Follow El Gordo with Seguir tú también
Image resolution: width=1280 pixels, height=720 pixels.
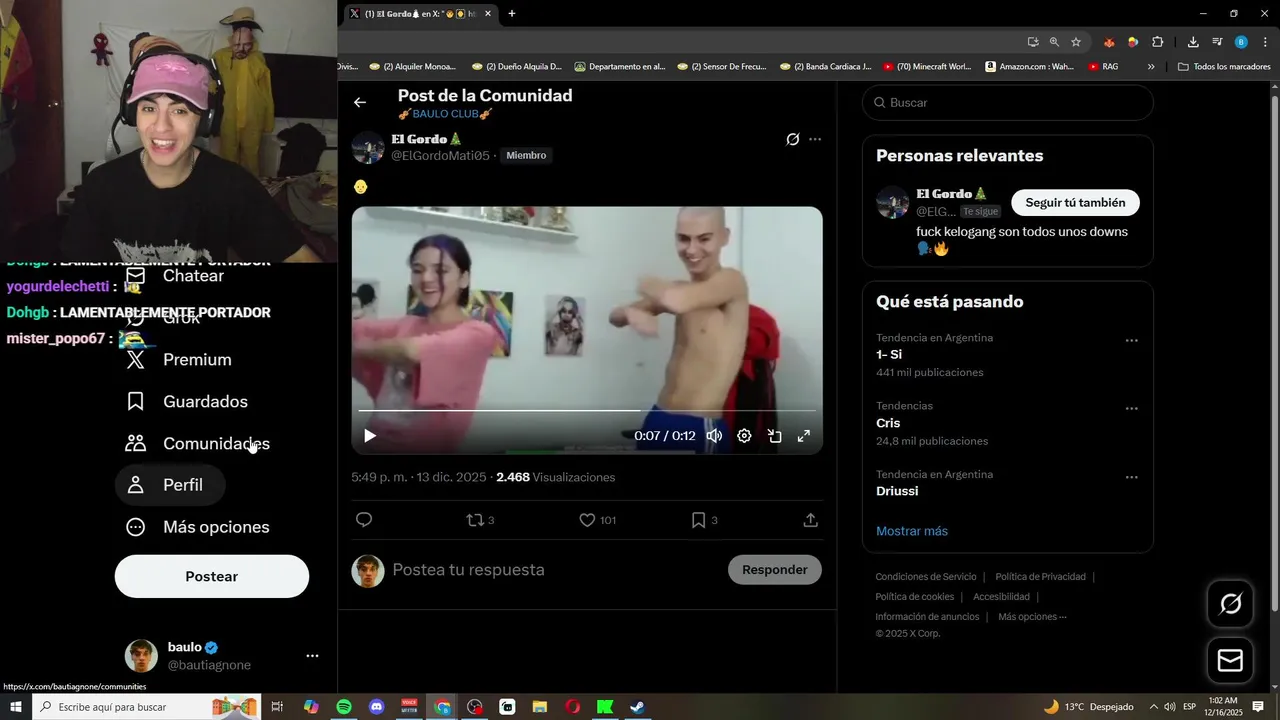click(1075, 203)
